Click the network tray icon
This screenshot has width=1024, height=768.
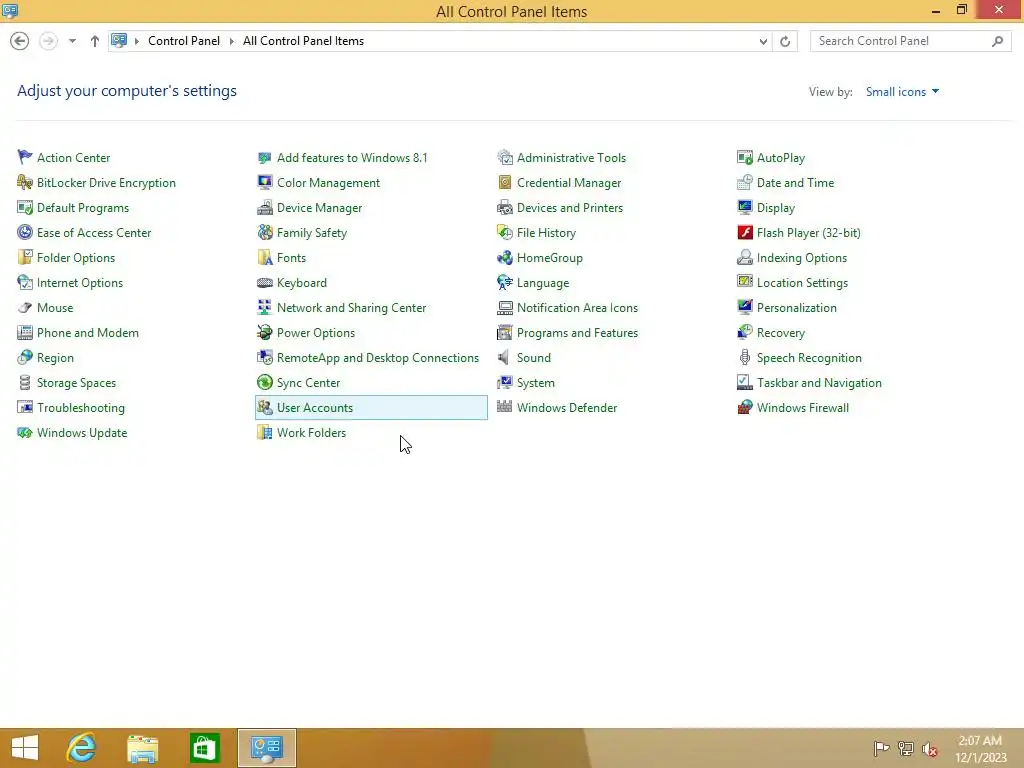906,748
